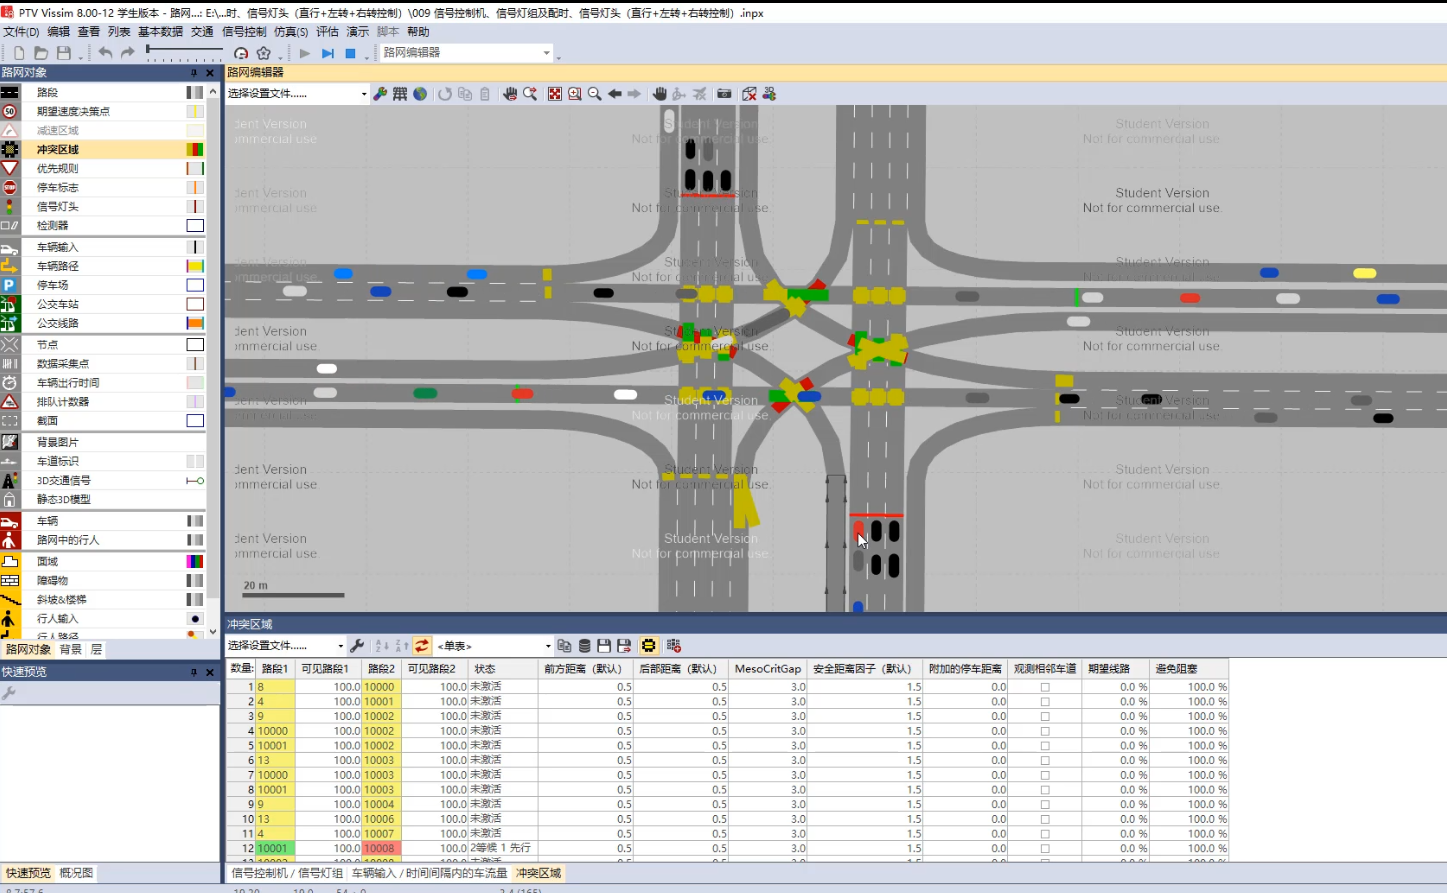Open the 信号控制 menu
Image resolution: width=1447 pixels, height=893 pixels.
click(x=244, y=32)
